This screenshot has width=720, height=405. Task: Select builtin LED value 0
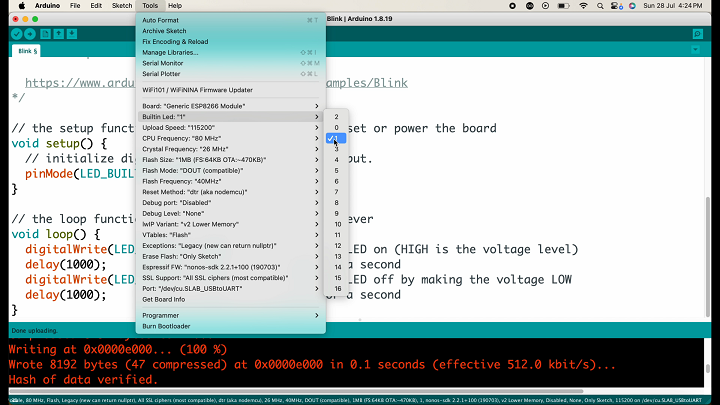[x=336, y=128]
